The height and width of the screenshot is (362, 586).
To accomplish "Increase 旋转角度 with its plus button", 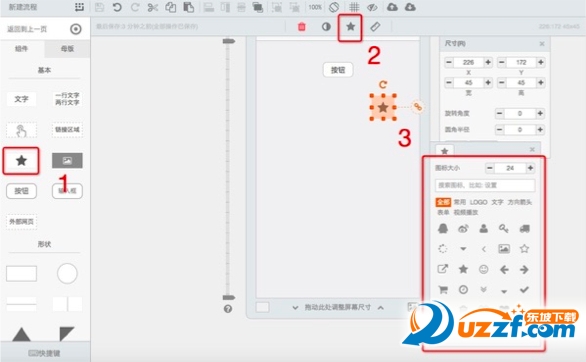I will coord(540,113).
